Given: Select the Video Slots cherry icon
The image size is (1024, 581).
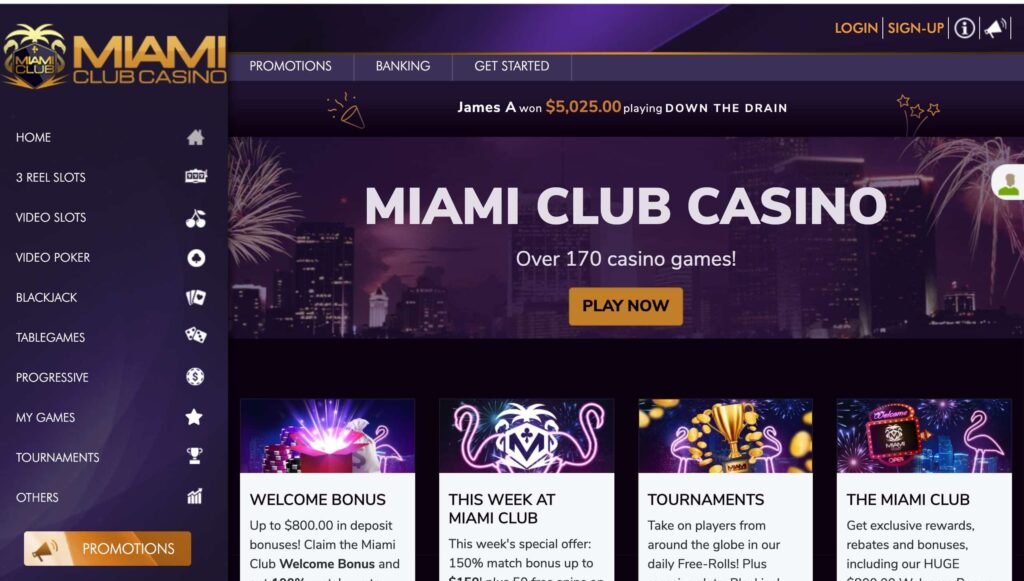Looking at the screenshot, I should tap(195, 218).
